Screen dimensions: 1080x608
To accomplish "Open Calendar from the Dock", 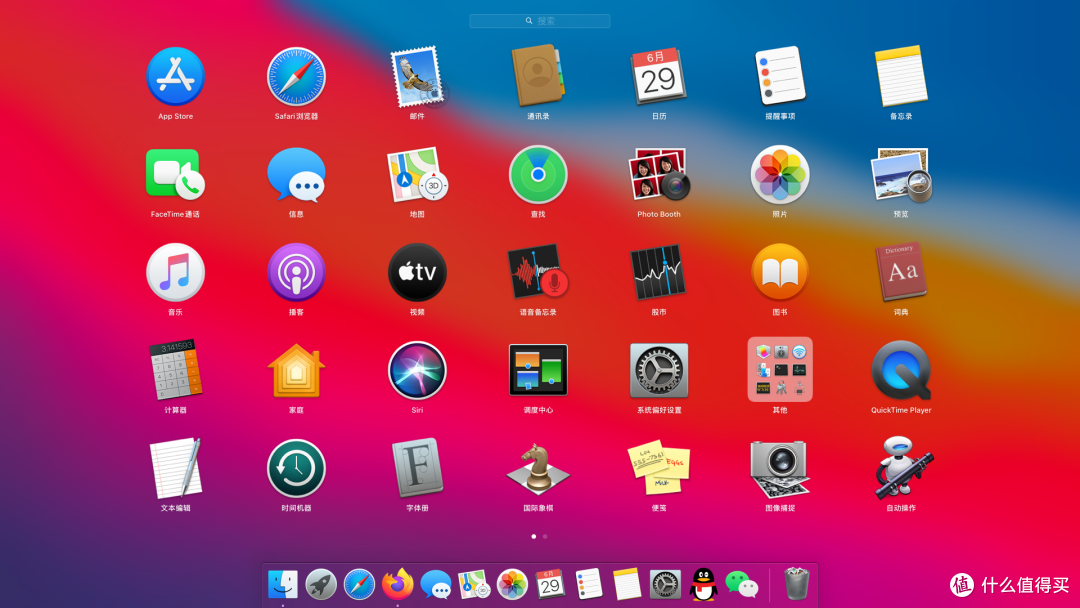I will 550,585.
